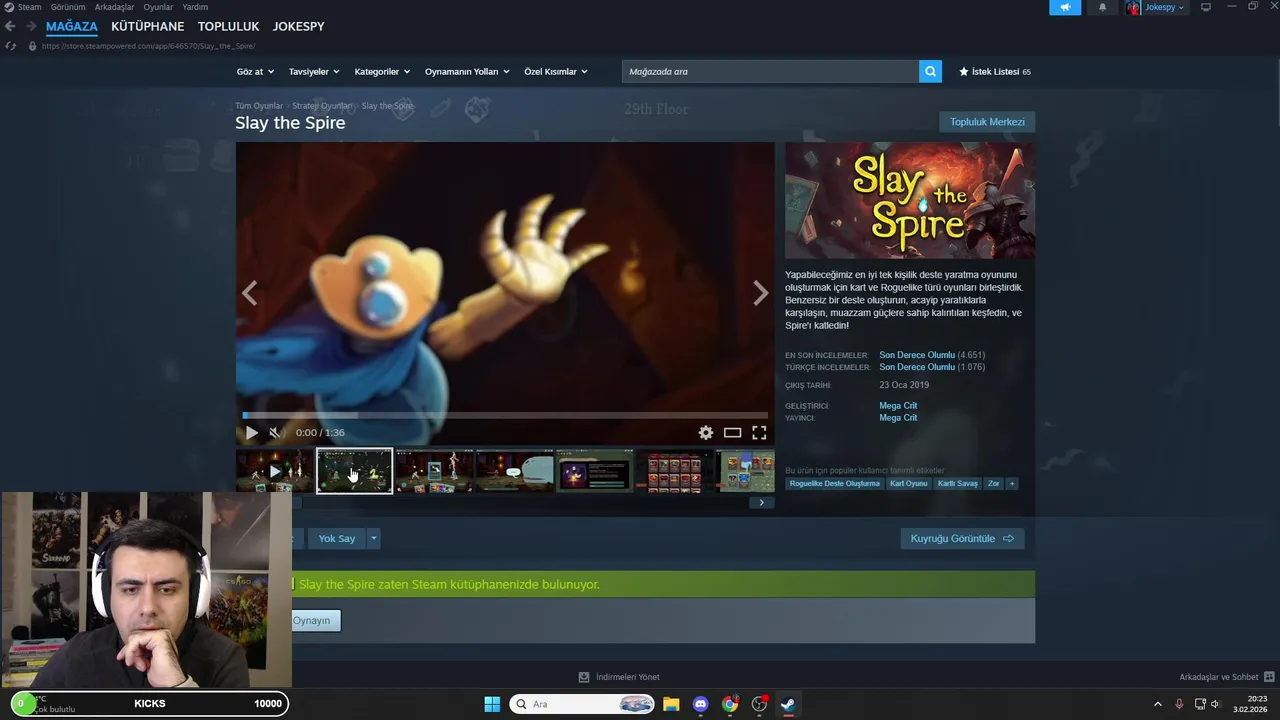
Task: Click the Mağazada ara search field
Action: 770,71
